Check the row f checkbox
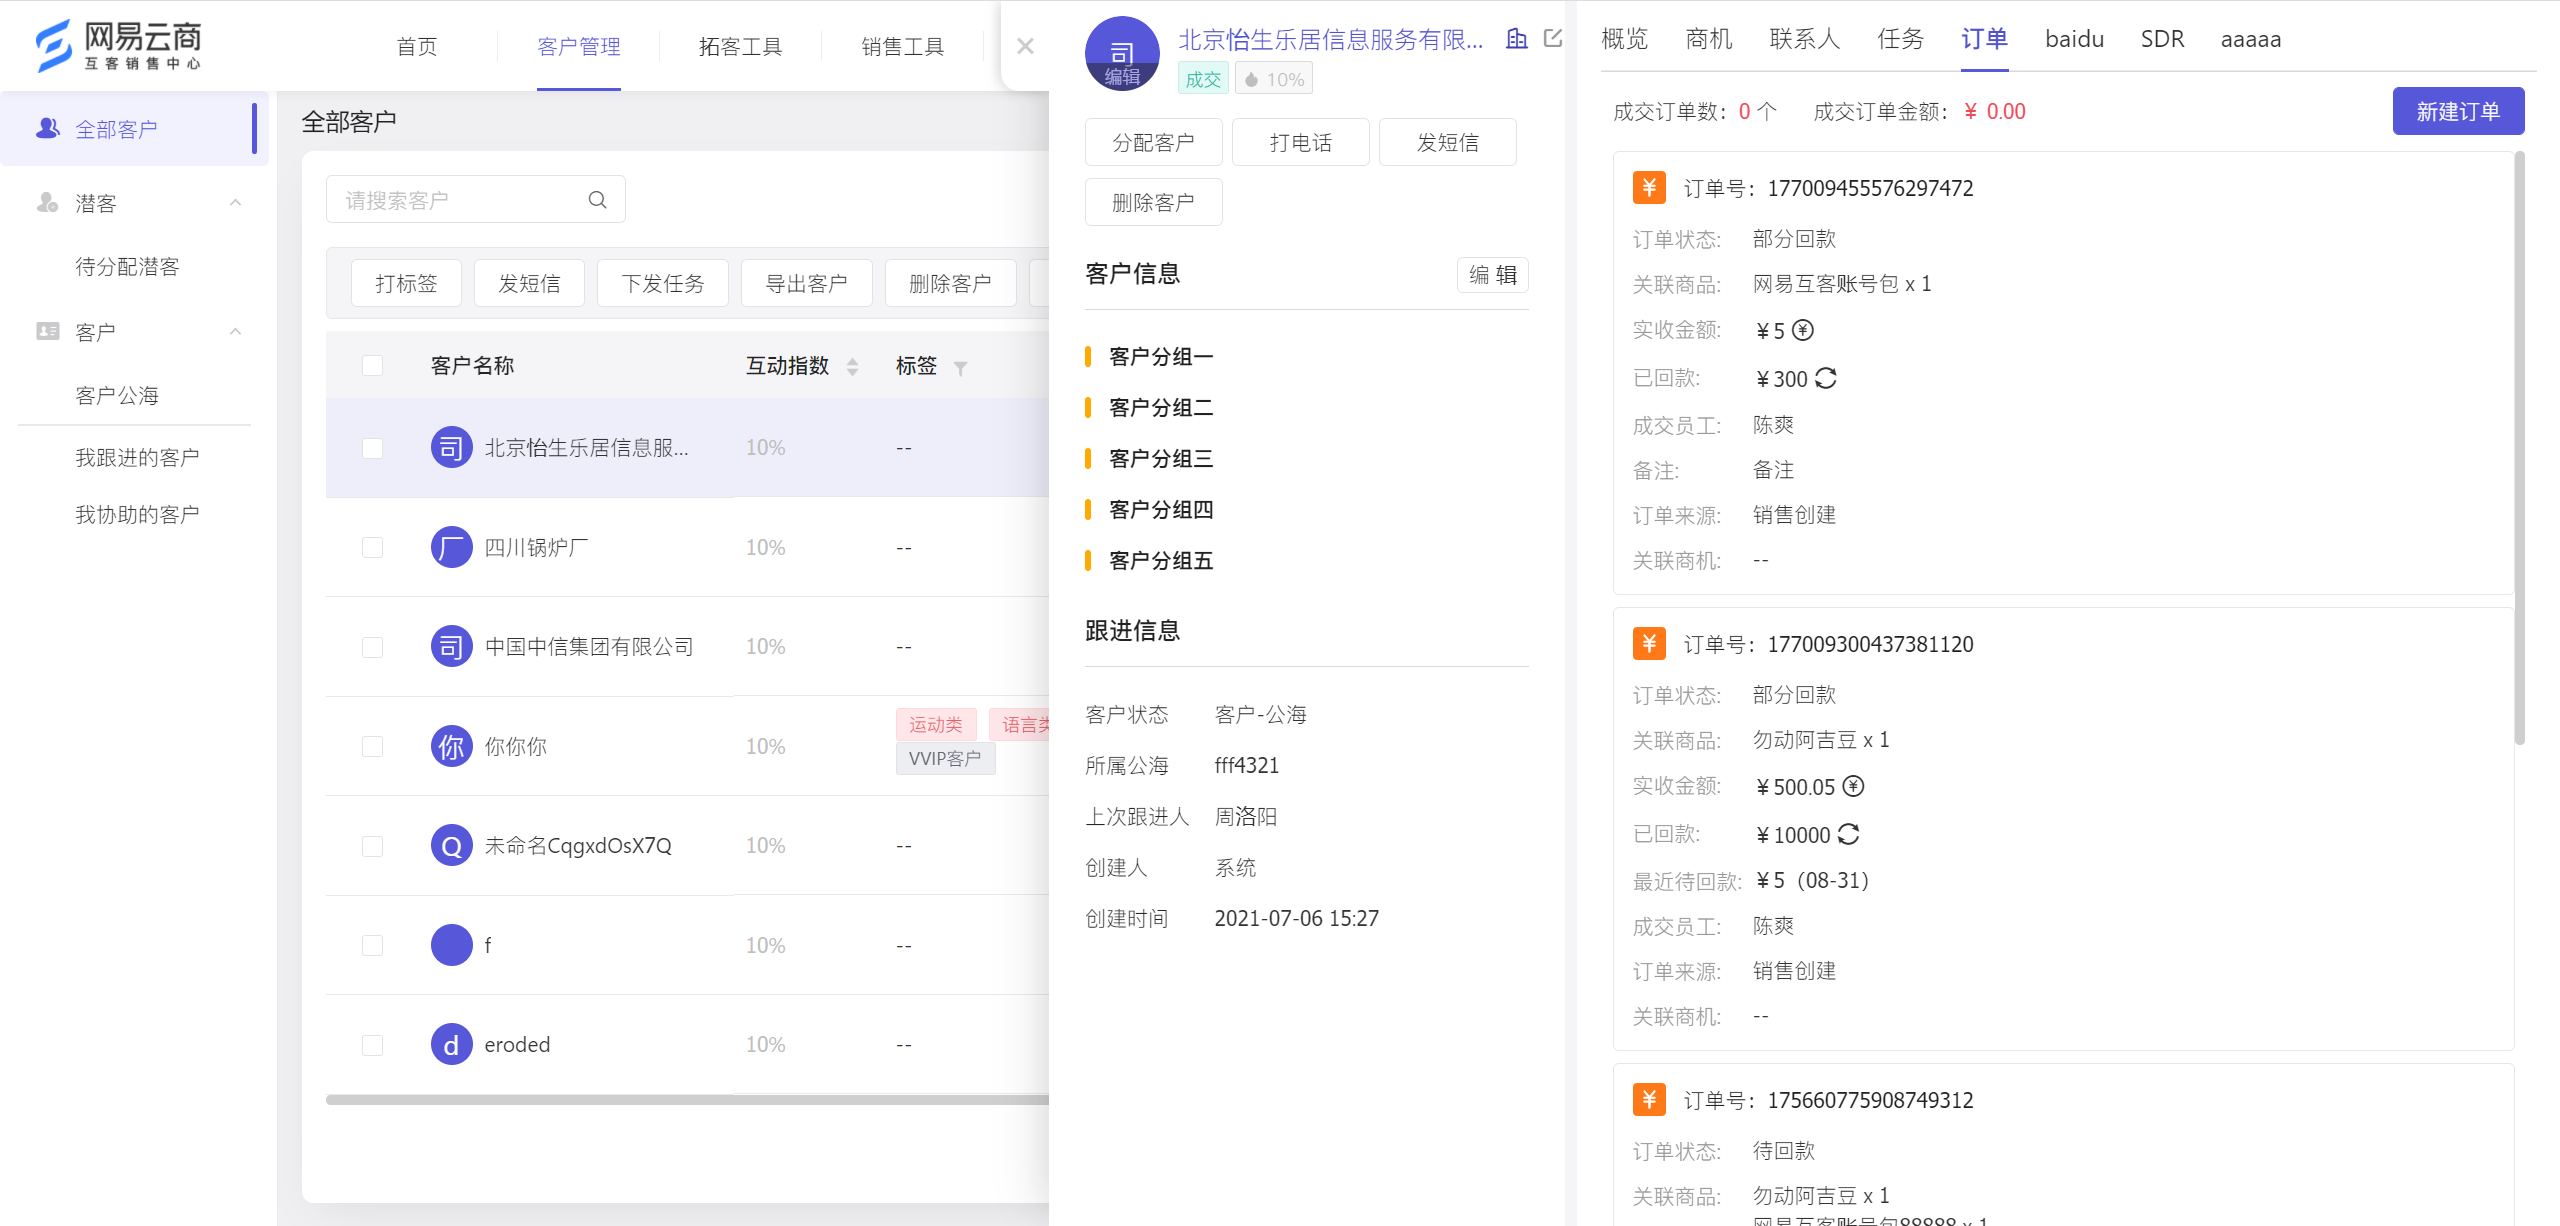This screenshot has width=2560, height=1226. coord(372,945)
